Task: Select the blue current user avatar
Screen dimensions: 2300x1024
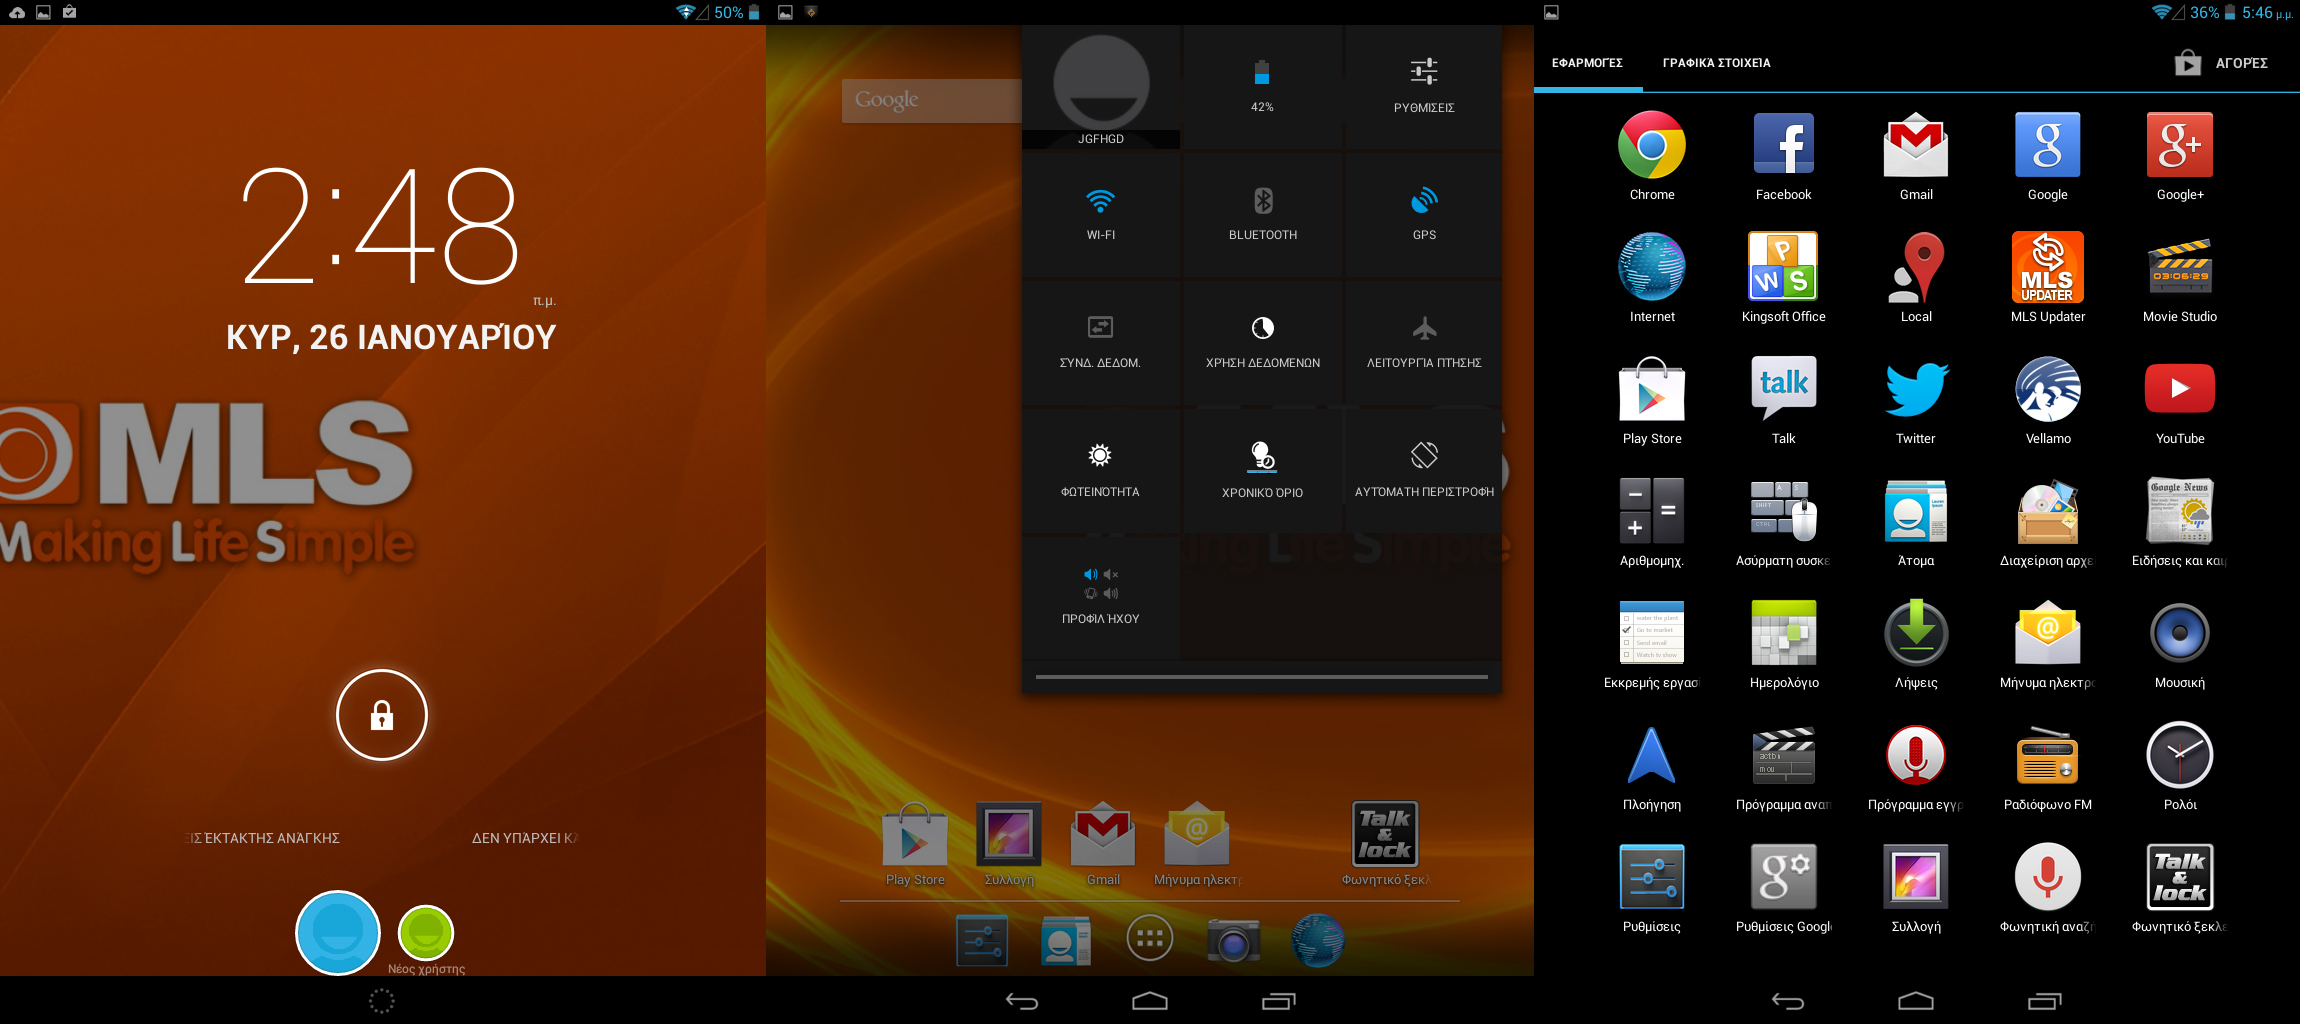Action: [x=338, y=932]
